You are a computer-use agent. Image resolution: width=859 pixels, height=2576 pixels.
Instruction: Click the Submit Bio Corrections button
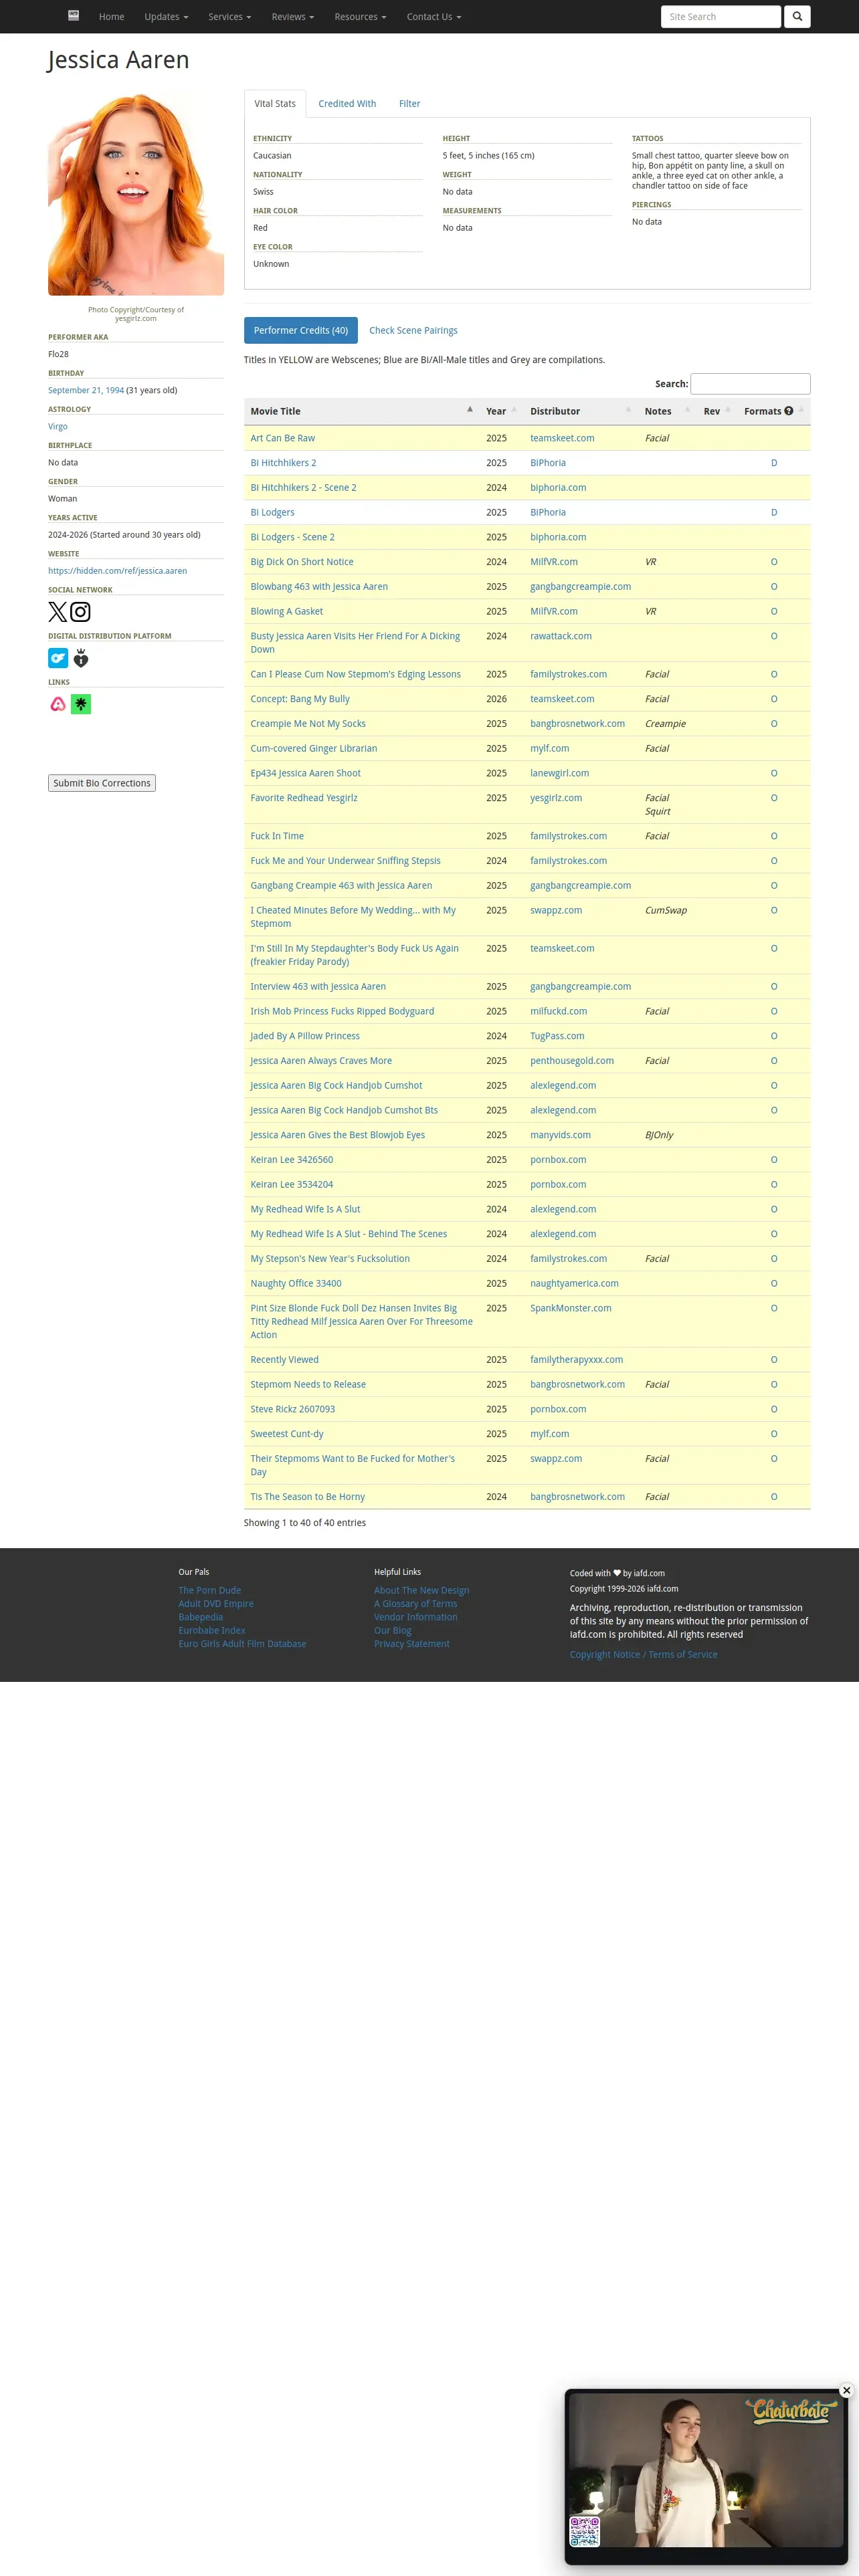pyautogui.click(x=102, y=783)
